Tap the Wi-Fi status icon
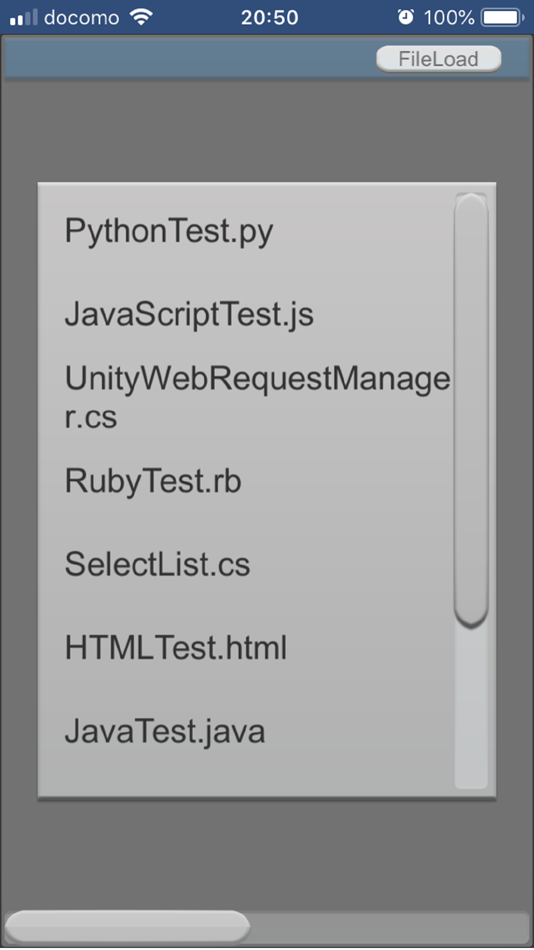Image resolution: width=534 pixels, height=950 pixels. [x=141, y=18]
